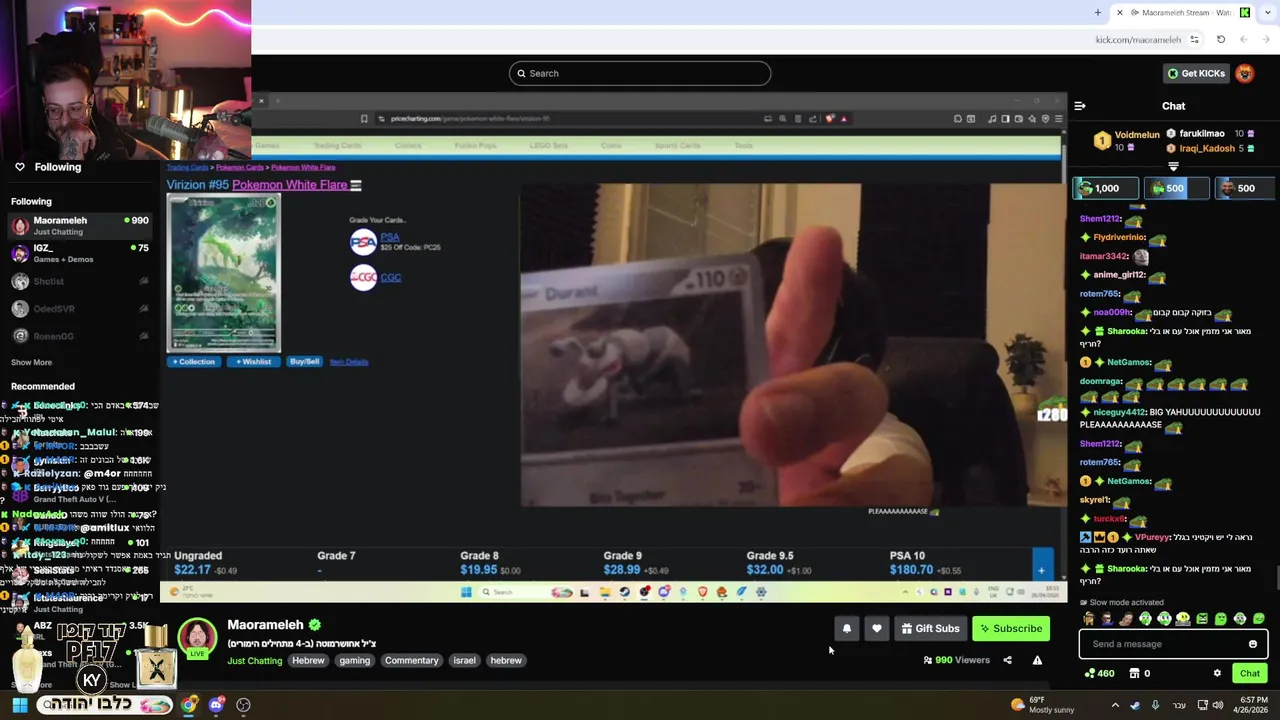Click the Windows Start button

click(x=19, y=705)
